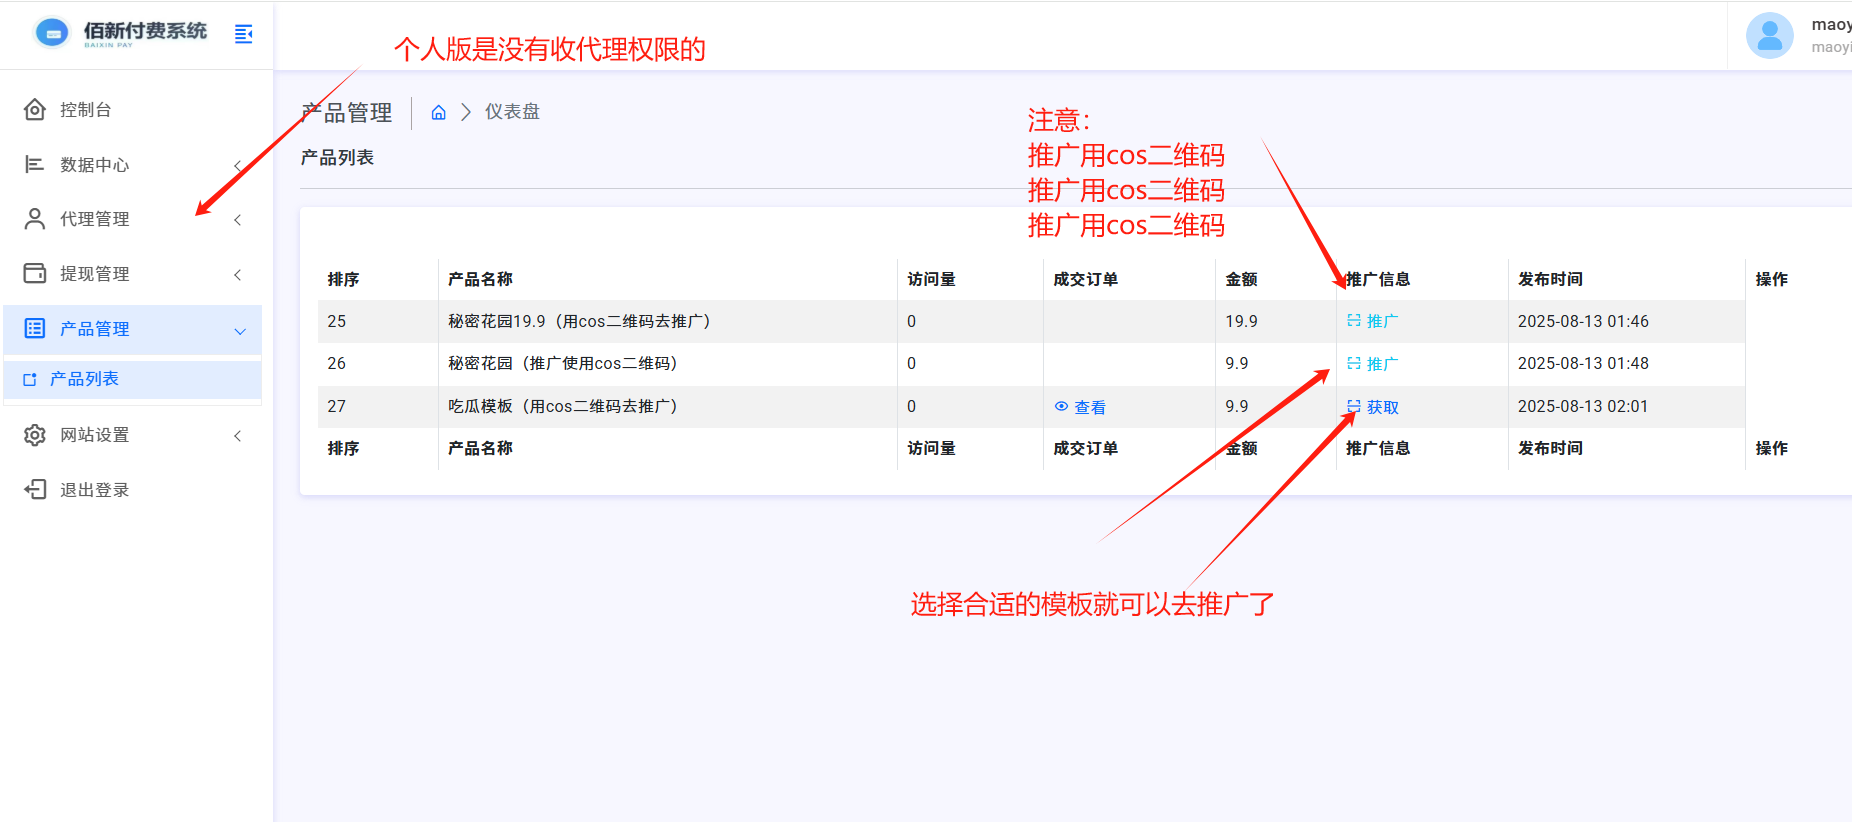The width and height of the screenshot is (1852, 822).
Task: Open the 控制台 dashboard icon
Action: (35, 110)
